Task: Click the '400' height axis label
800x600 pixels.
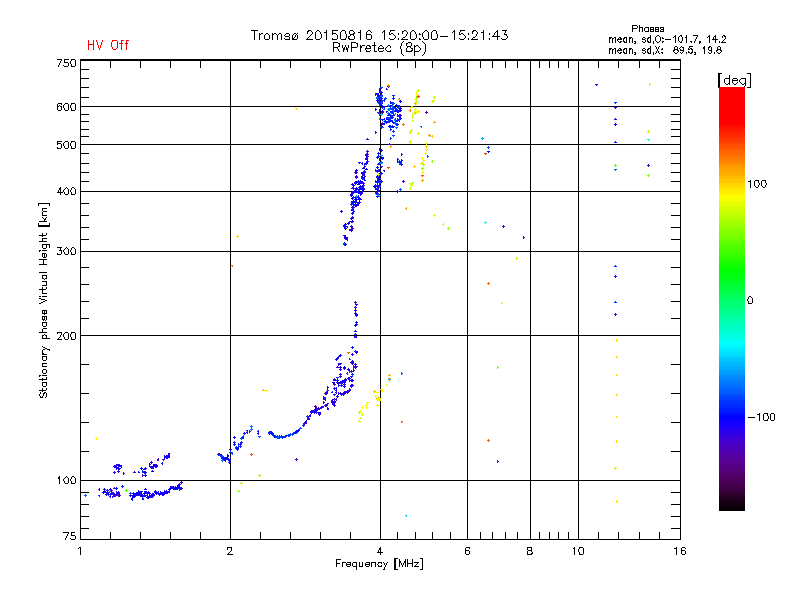Action: pos(66,191)
